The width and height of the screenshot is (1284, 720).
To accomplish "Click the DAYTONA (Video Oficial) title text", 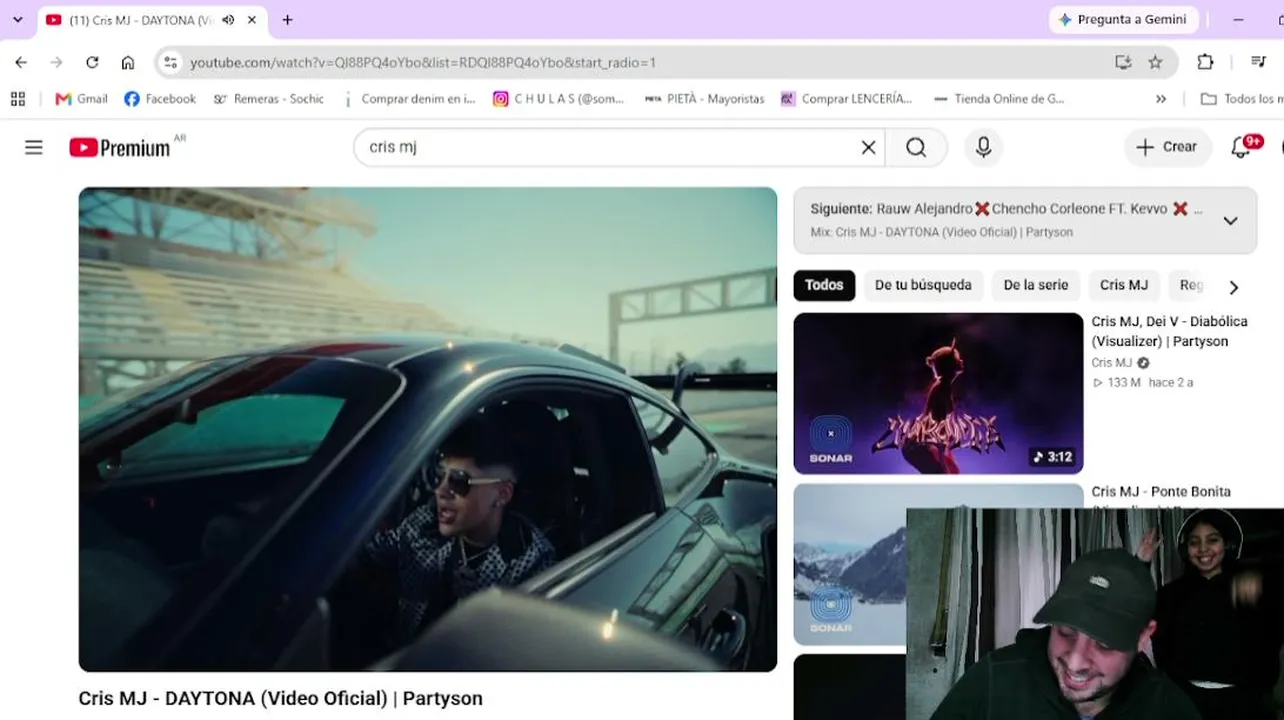I will [281, 698].
